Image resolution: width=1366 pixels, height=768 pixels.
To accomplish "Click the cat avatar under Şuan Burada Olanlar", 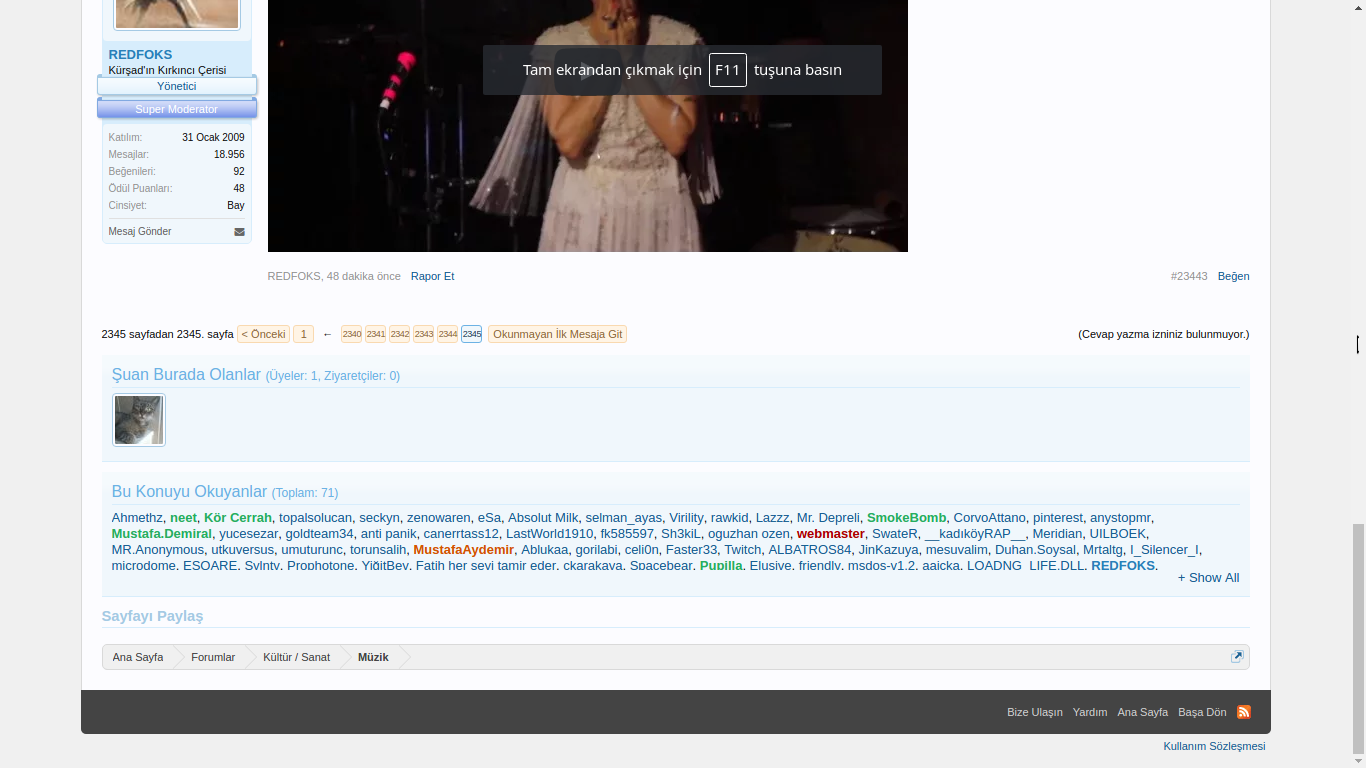I will (x=138, y=420).
